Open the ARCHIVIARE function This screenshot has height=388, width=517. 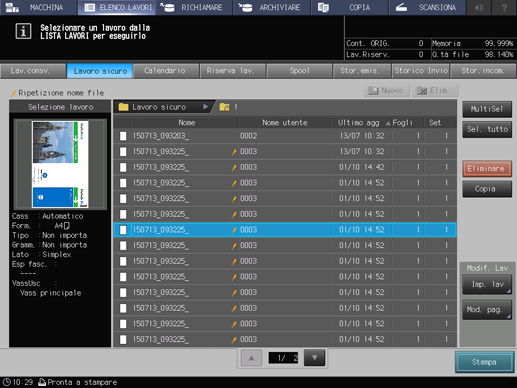[272, 7]
